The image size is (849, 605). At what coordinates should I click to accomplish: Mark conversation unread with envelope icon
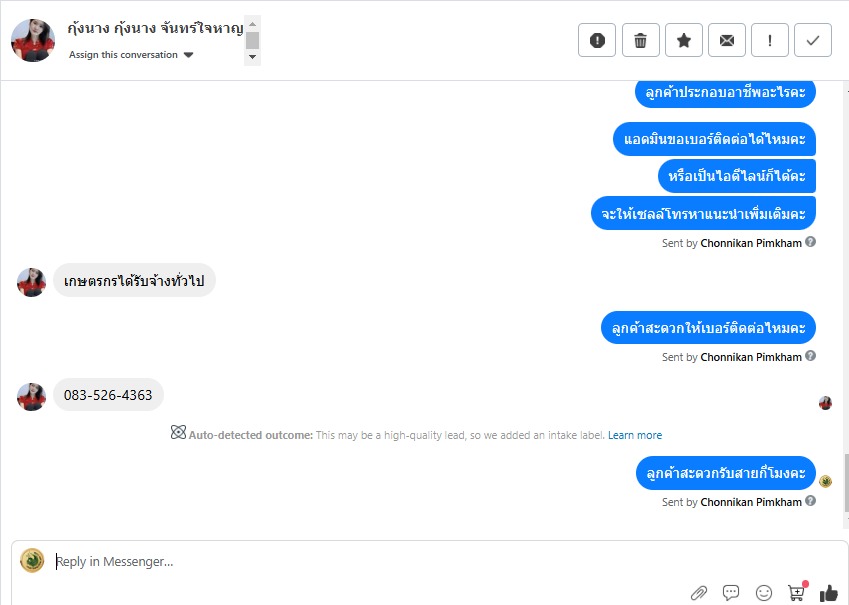[727, 40]
